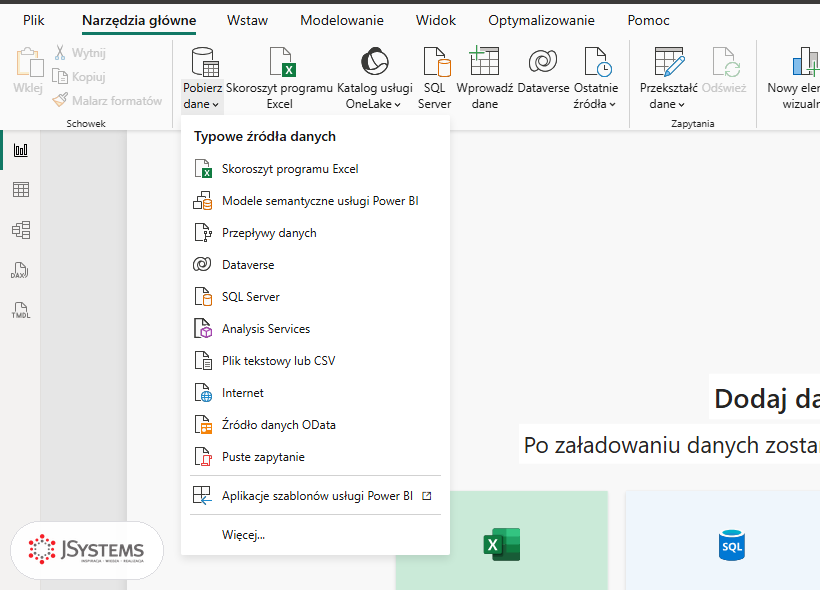Click the Ostatnie źródła icon
820x590 pixels.
(x=598, y=62)
